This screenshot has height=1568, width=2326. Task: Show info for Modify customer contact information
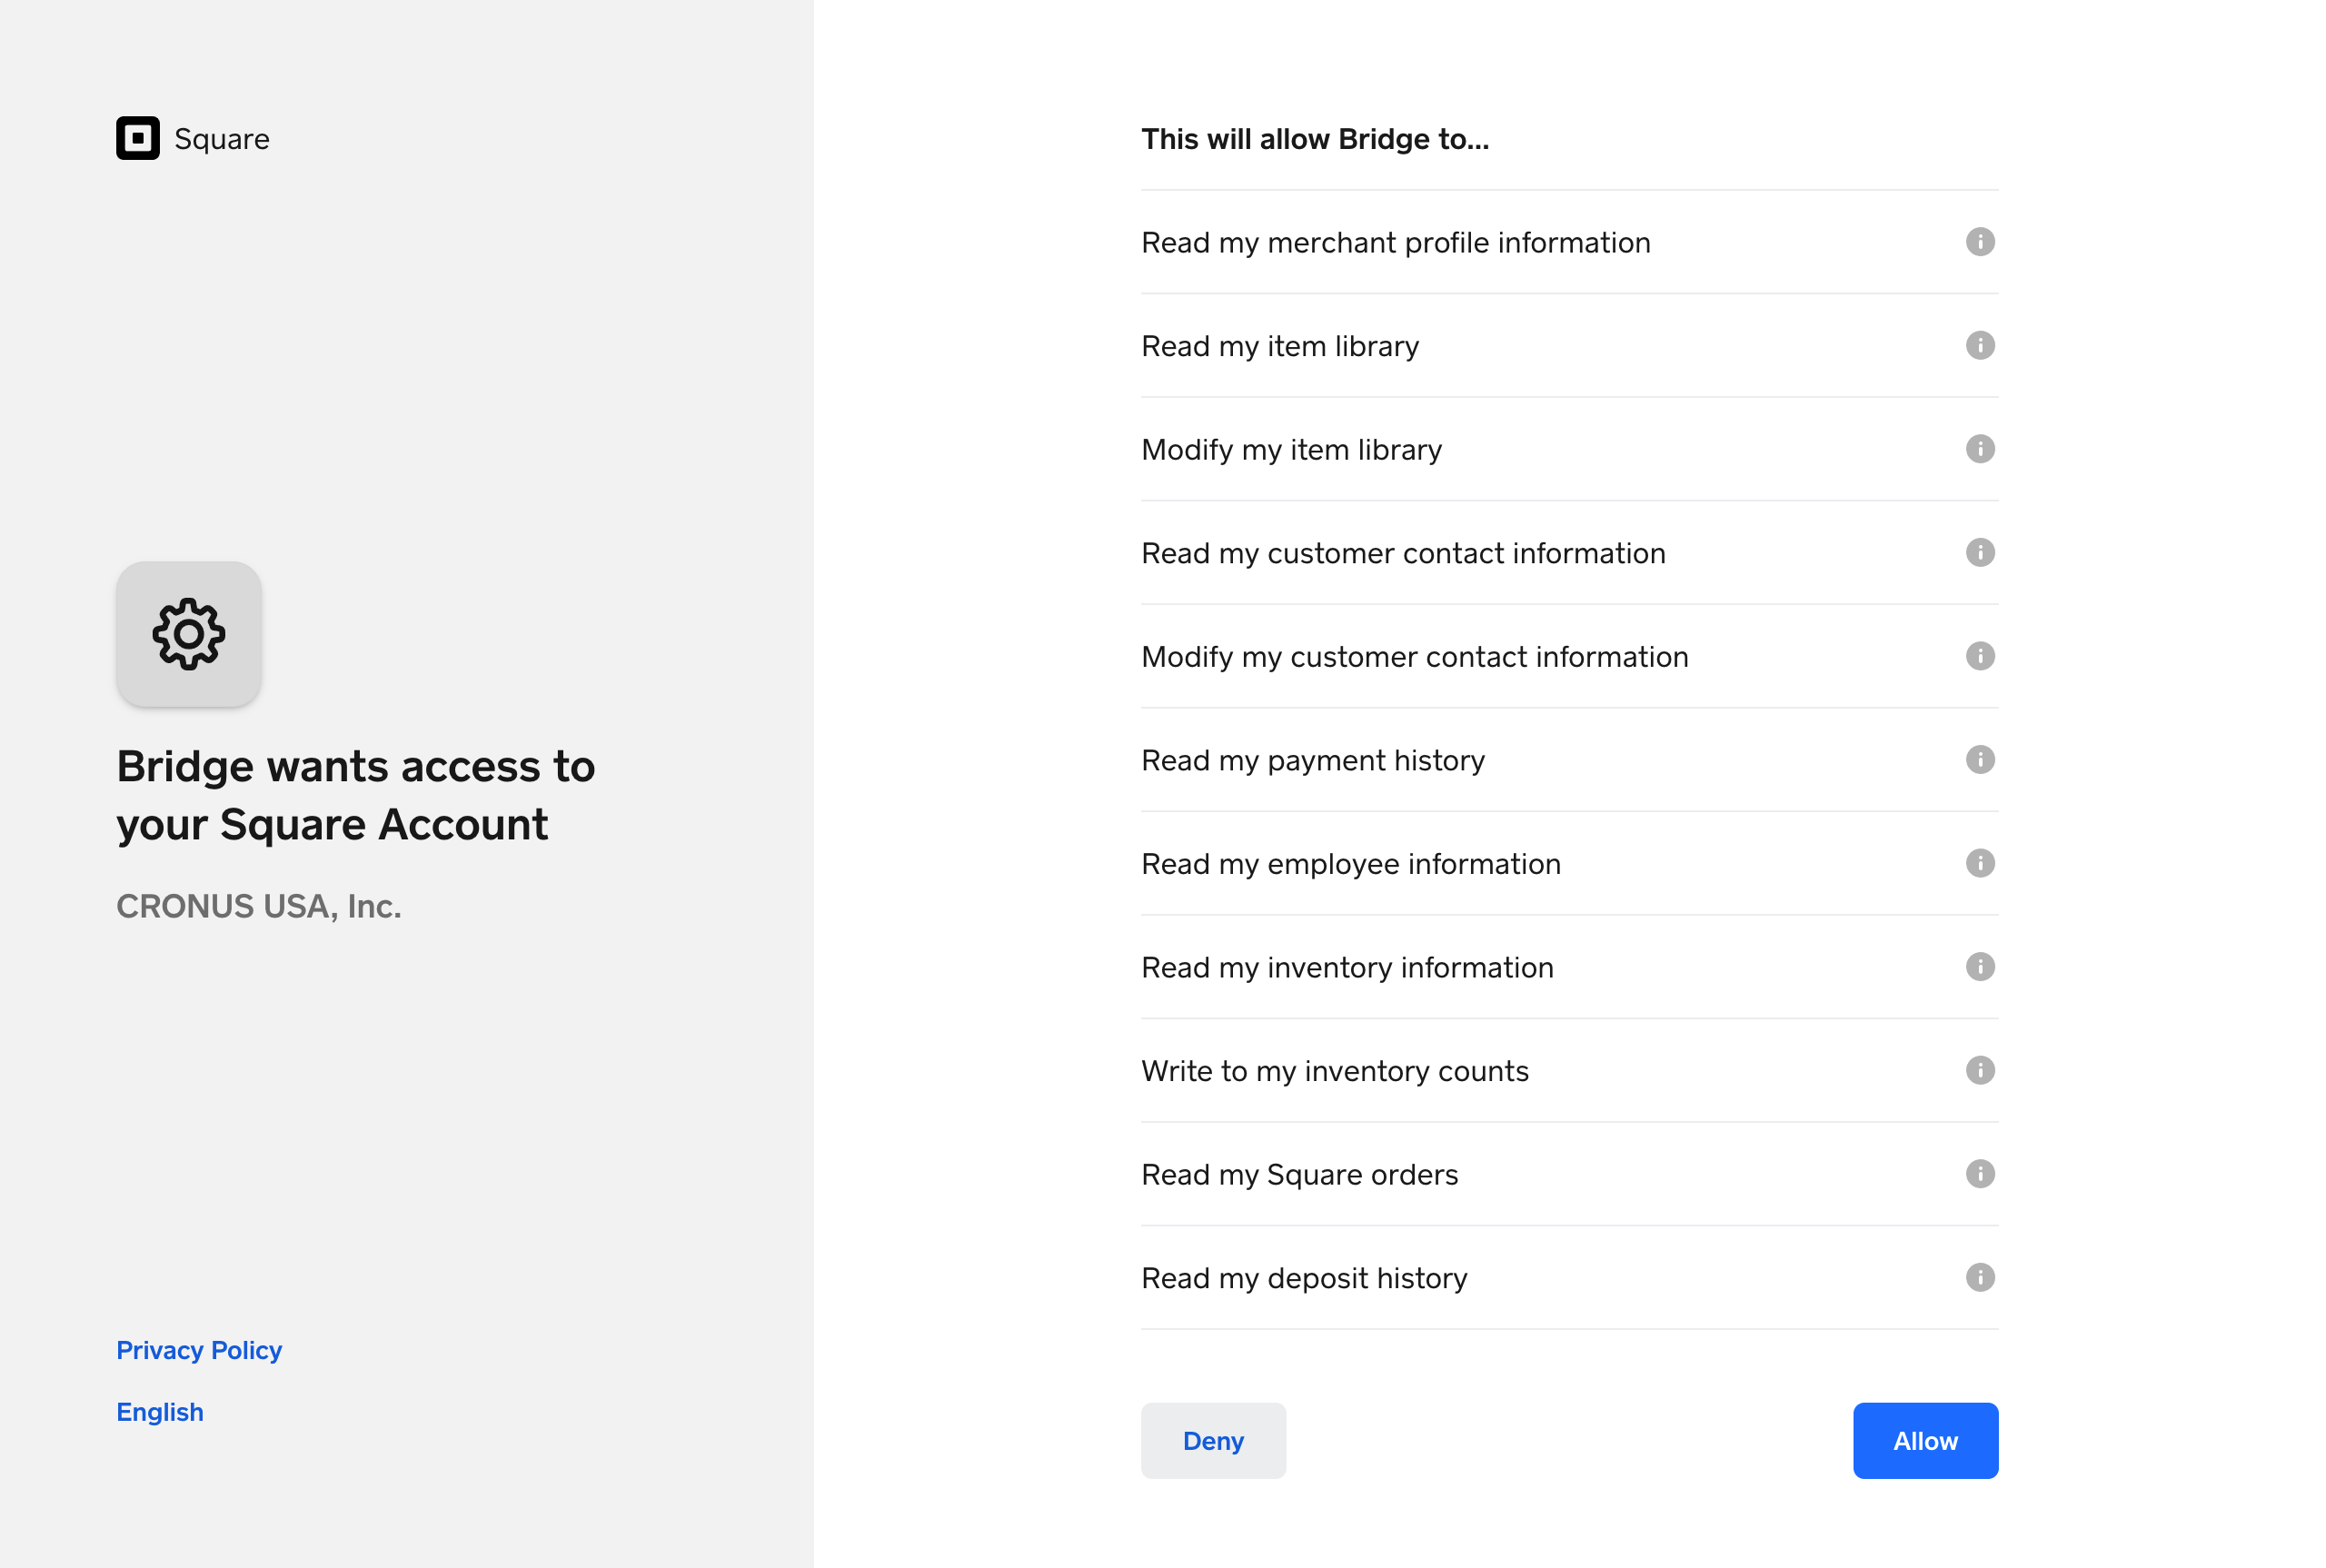[1979, 656]
